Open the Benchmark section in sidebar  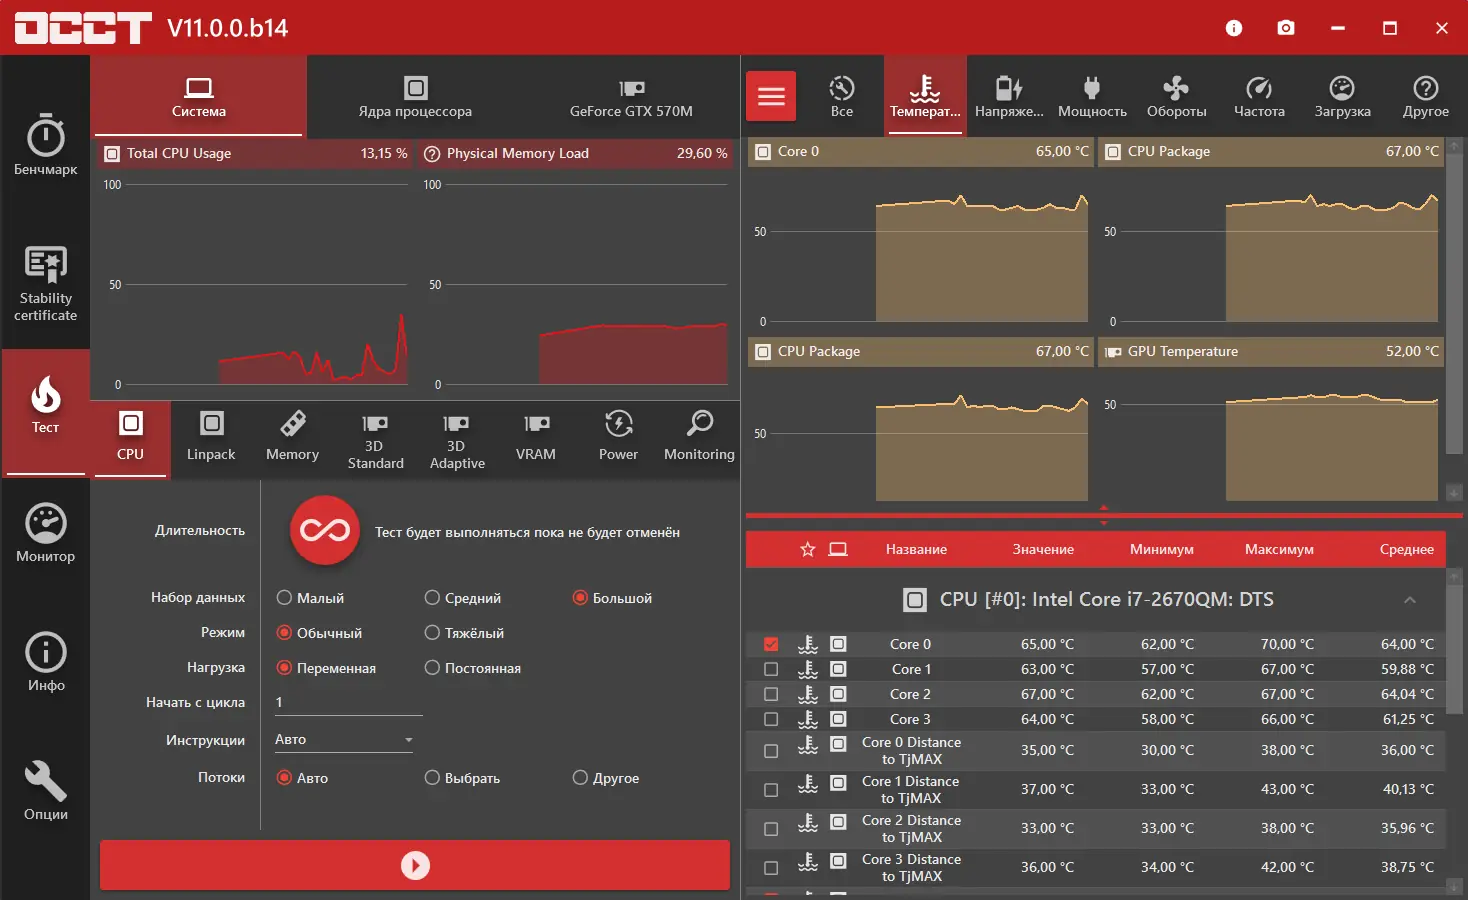click(x=45, y=146)
